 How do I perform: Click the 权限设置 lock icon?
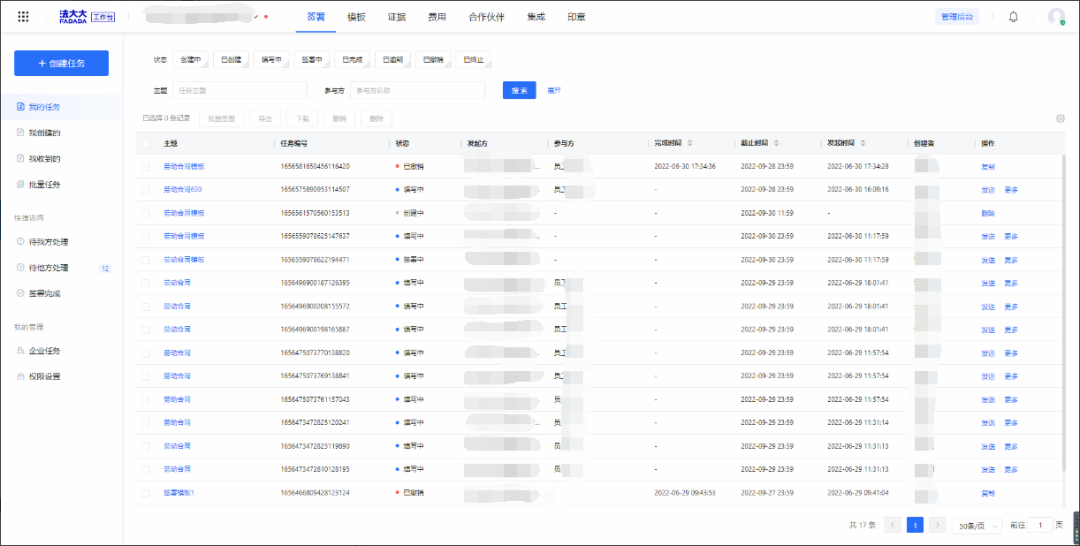(21, 377)
